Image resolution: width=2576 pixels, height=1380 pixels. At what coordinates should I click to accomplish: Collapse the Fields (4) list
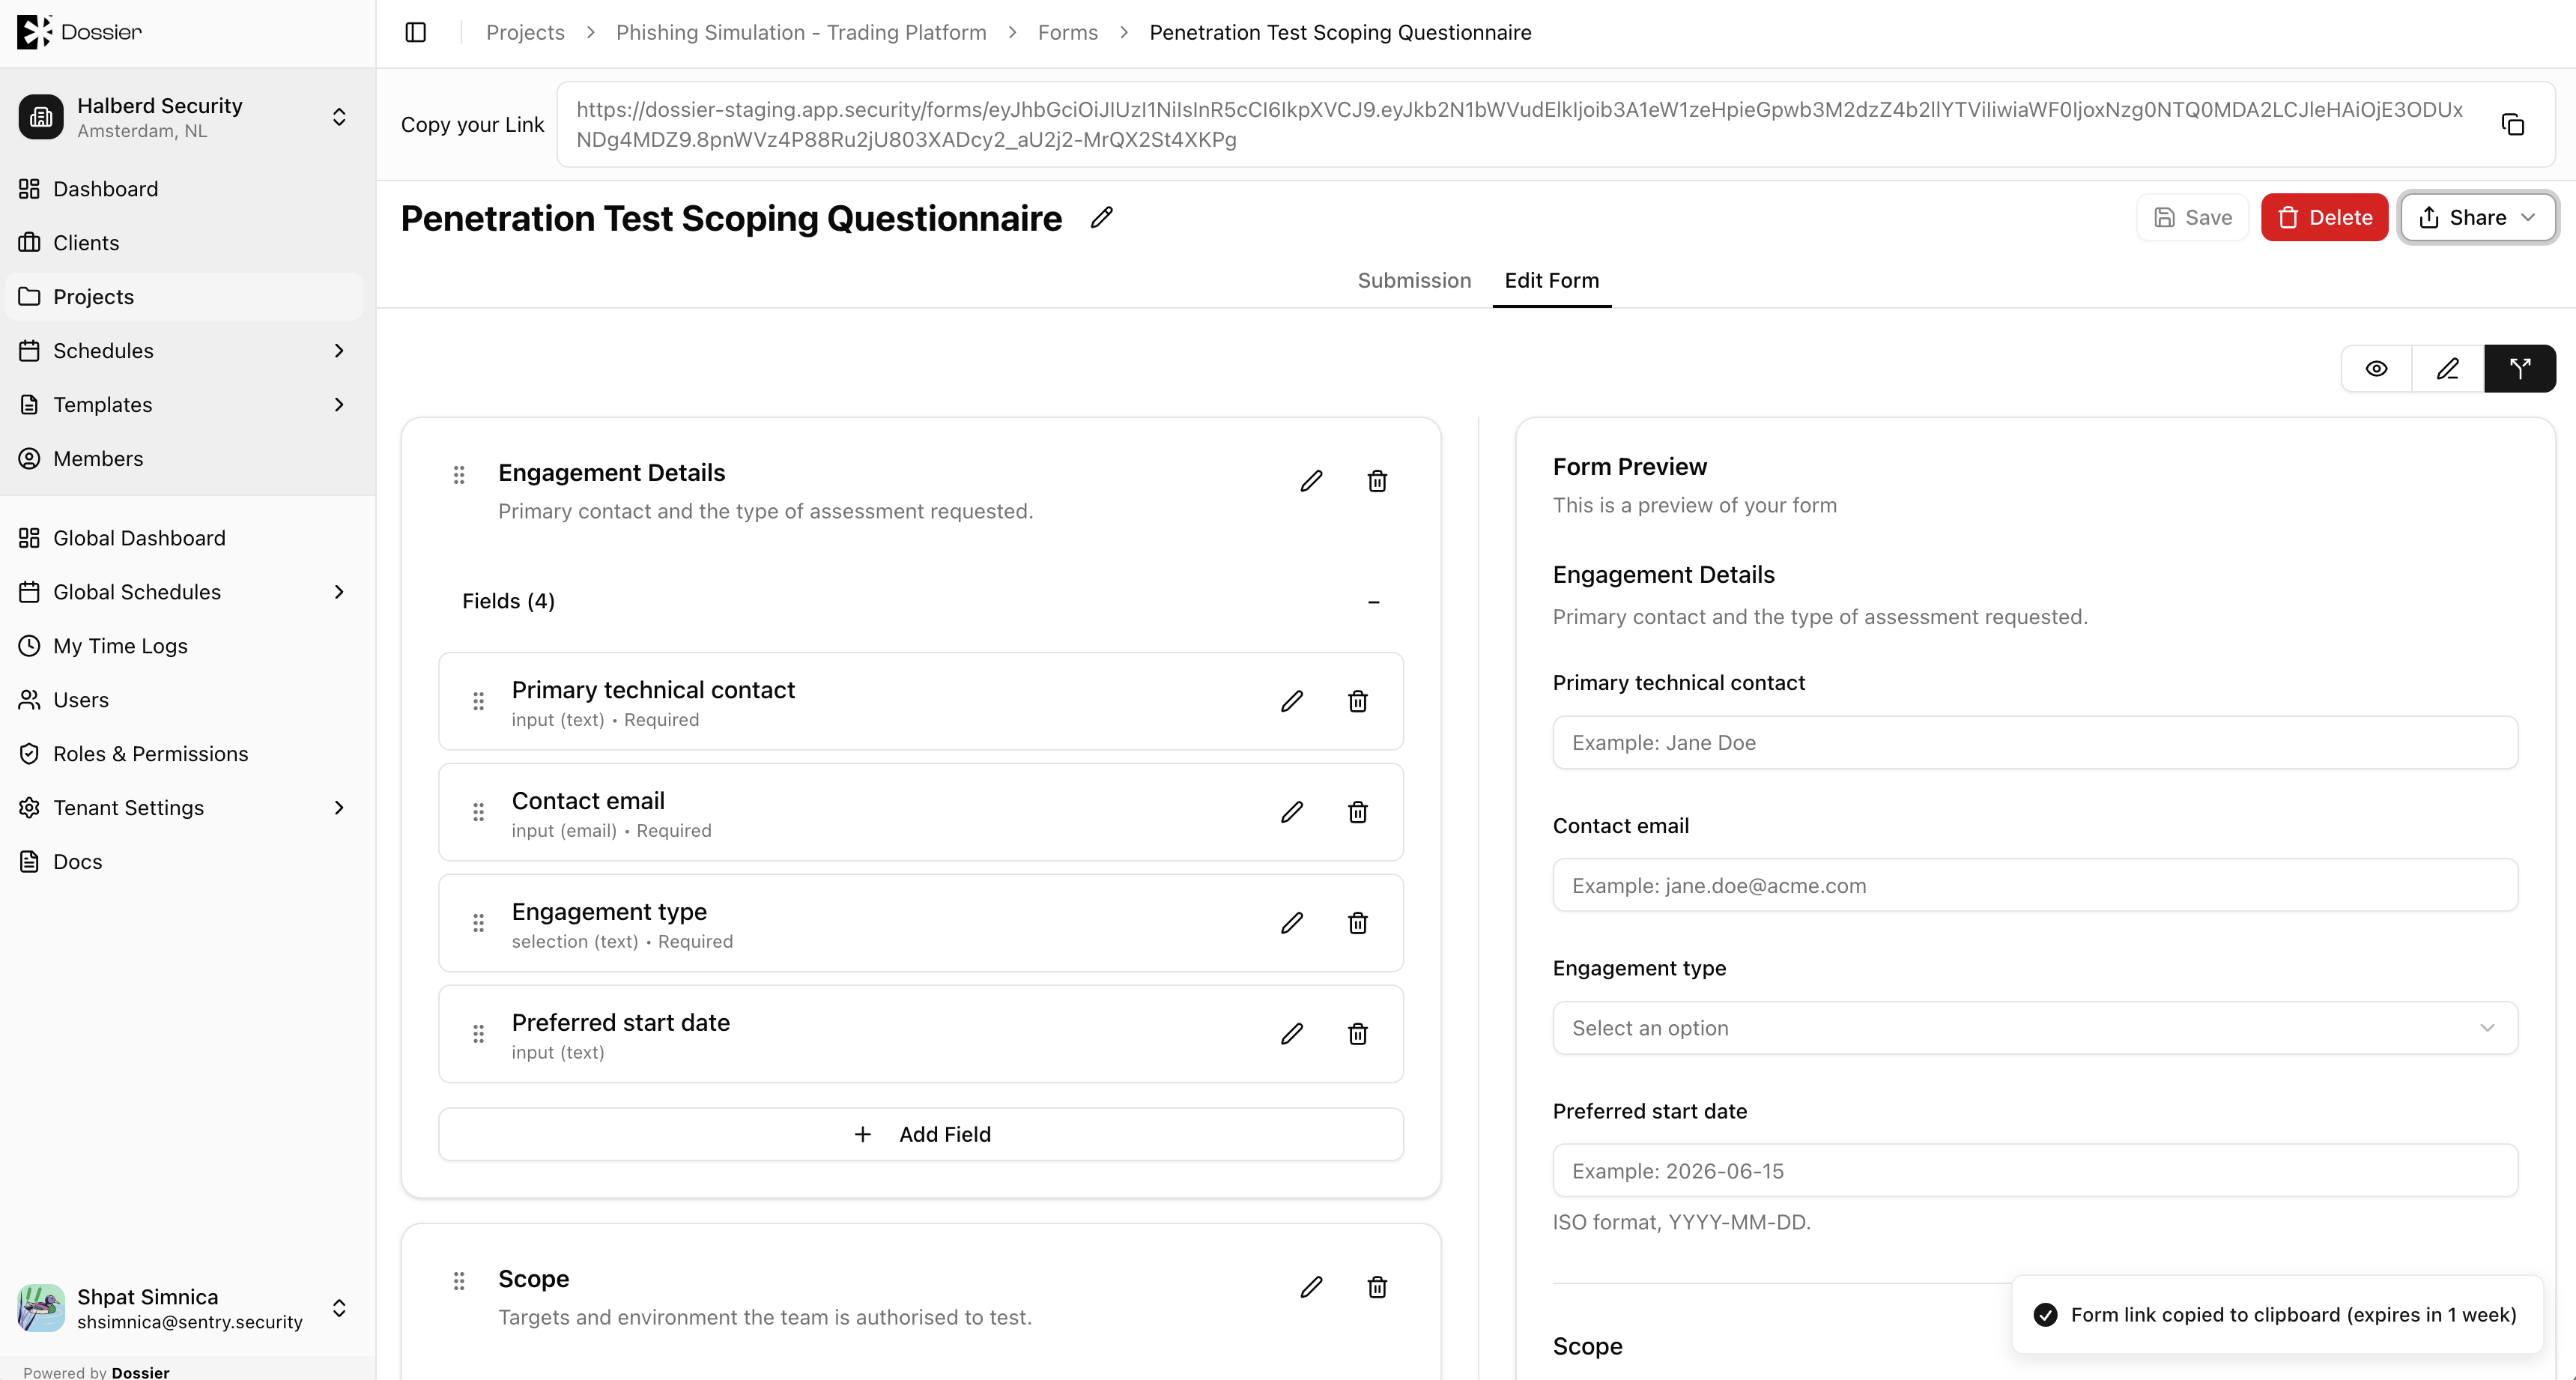pyautogui.click(x=1373, y=602)
